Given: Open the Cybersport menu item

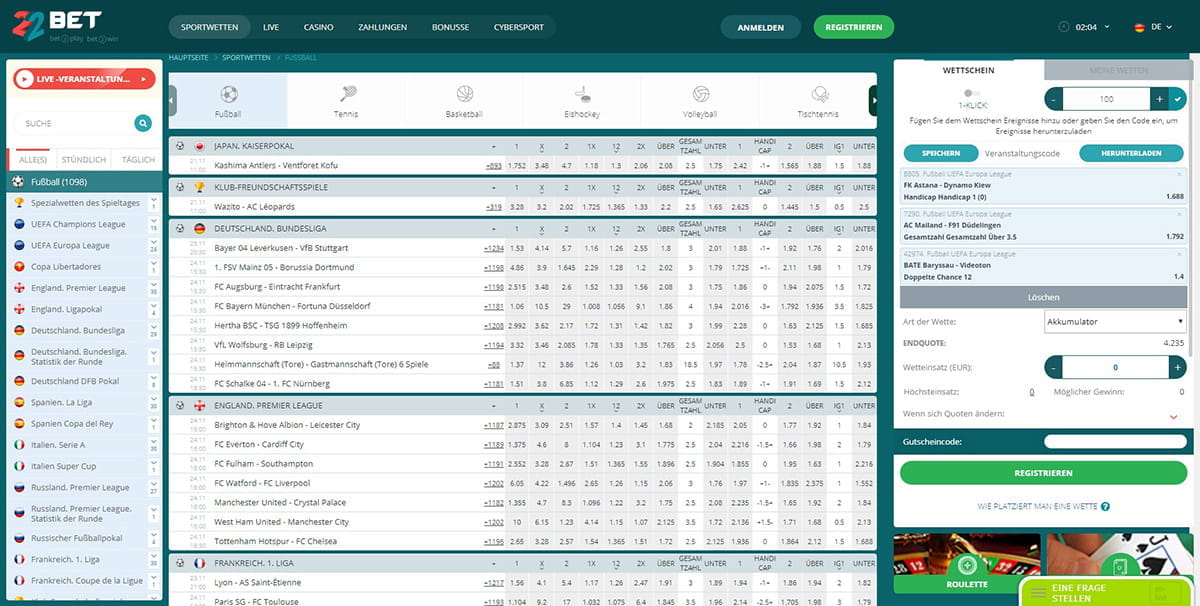Looking at the screenshot, I should tap(518, 27).
